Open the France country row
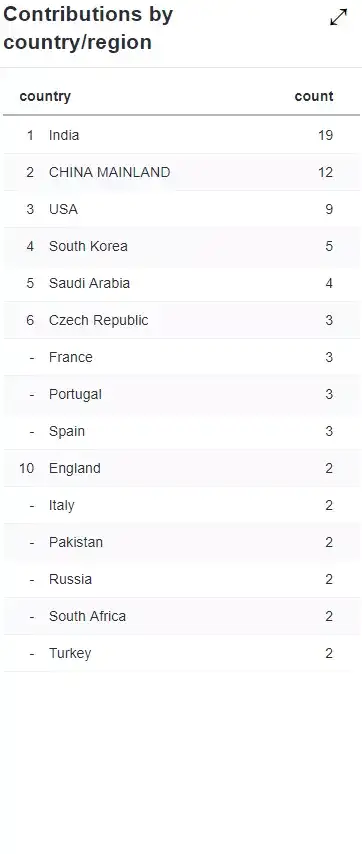The width and height of the screenshot is (362, 854). (181, 357)
